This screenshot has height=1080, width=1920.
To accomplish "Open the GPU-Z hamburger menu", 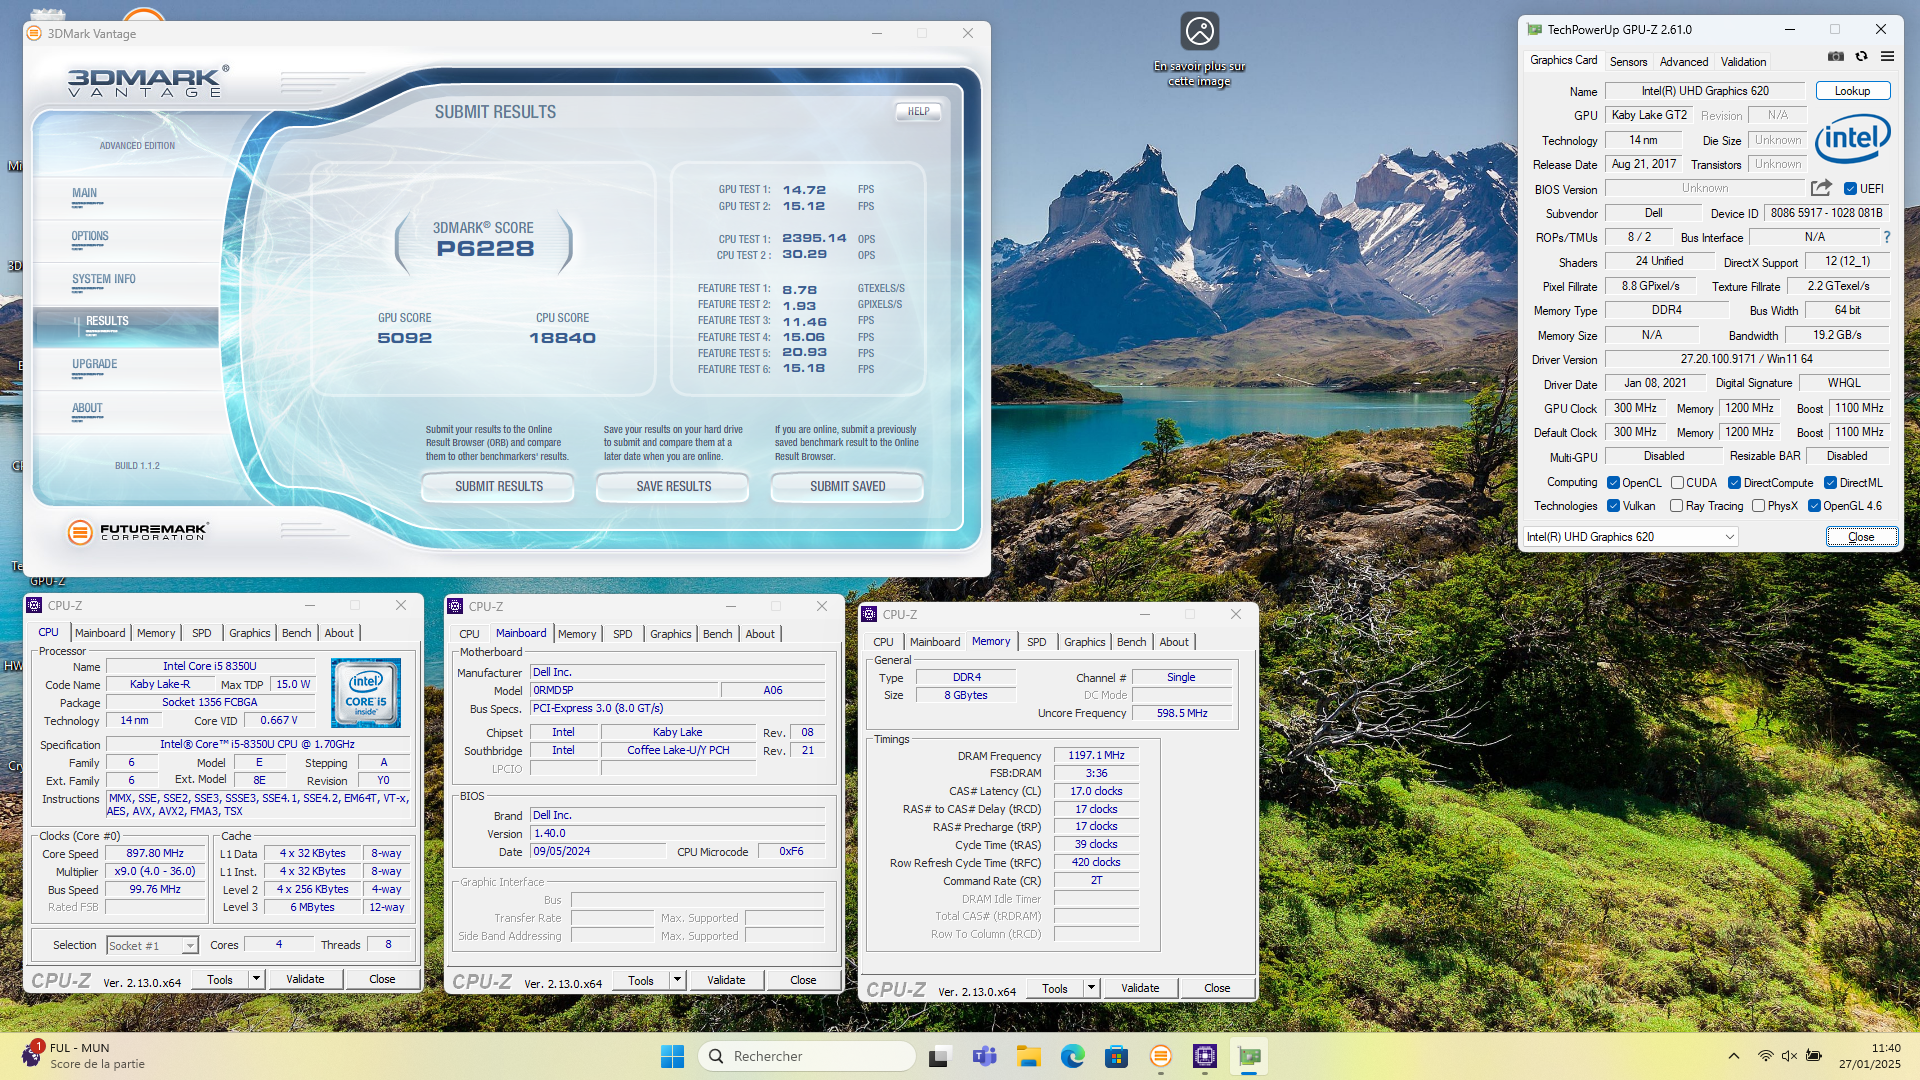I will click(1887, 57).
